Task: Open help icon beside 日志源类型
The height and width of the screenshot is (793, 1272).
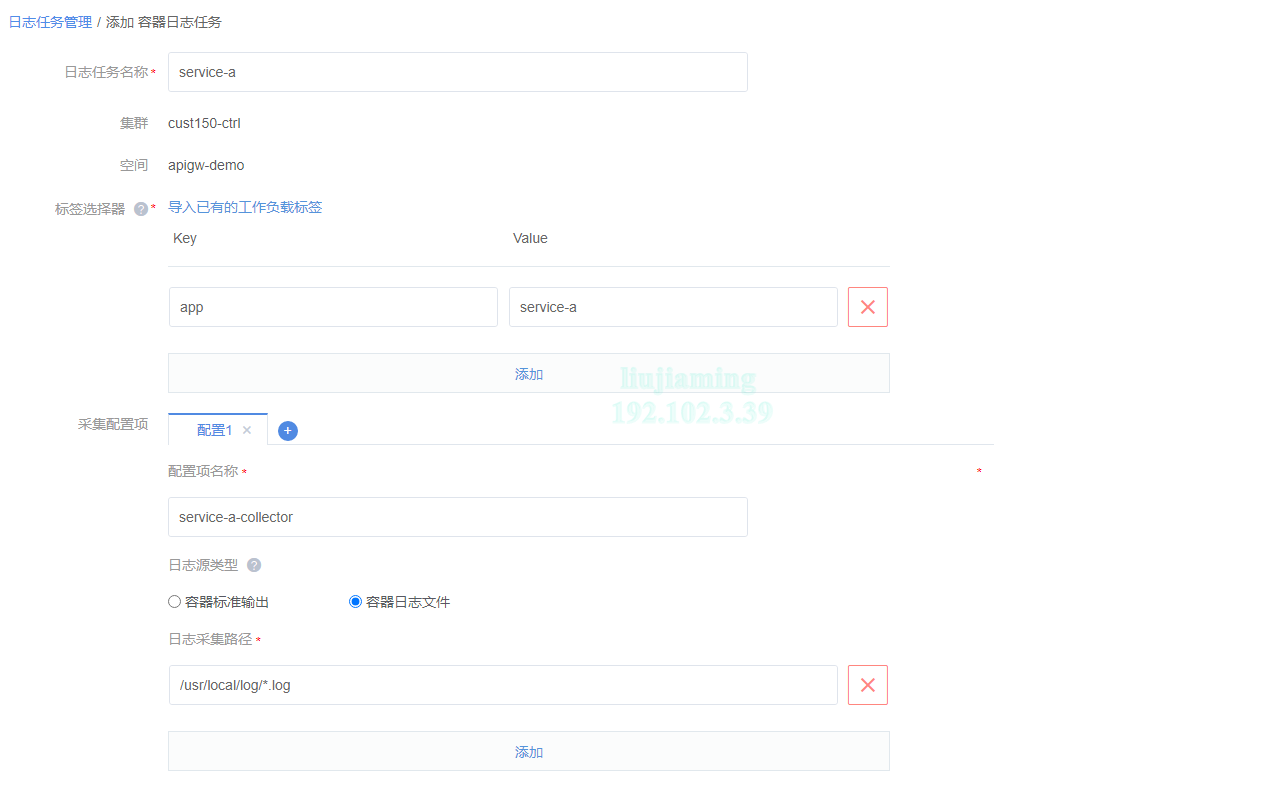Action: (x=254, y=565)
